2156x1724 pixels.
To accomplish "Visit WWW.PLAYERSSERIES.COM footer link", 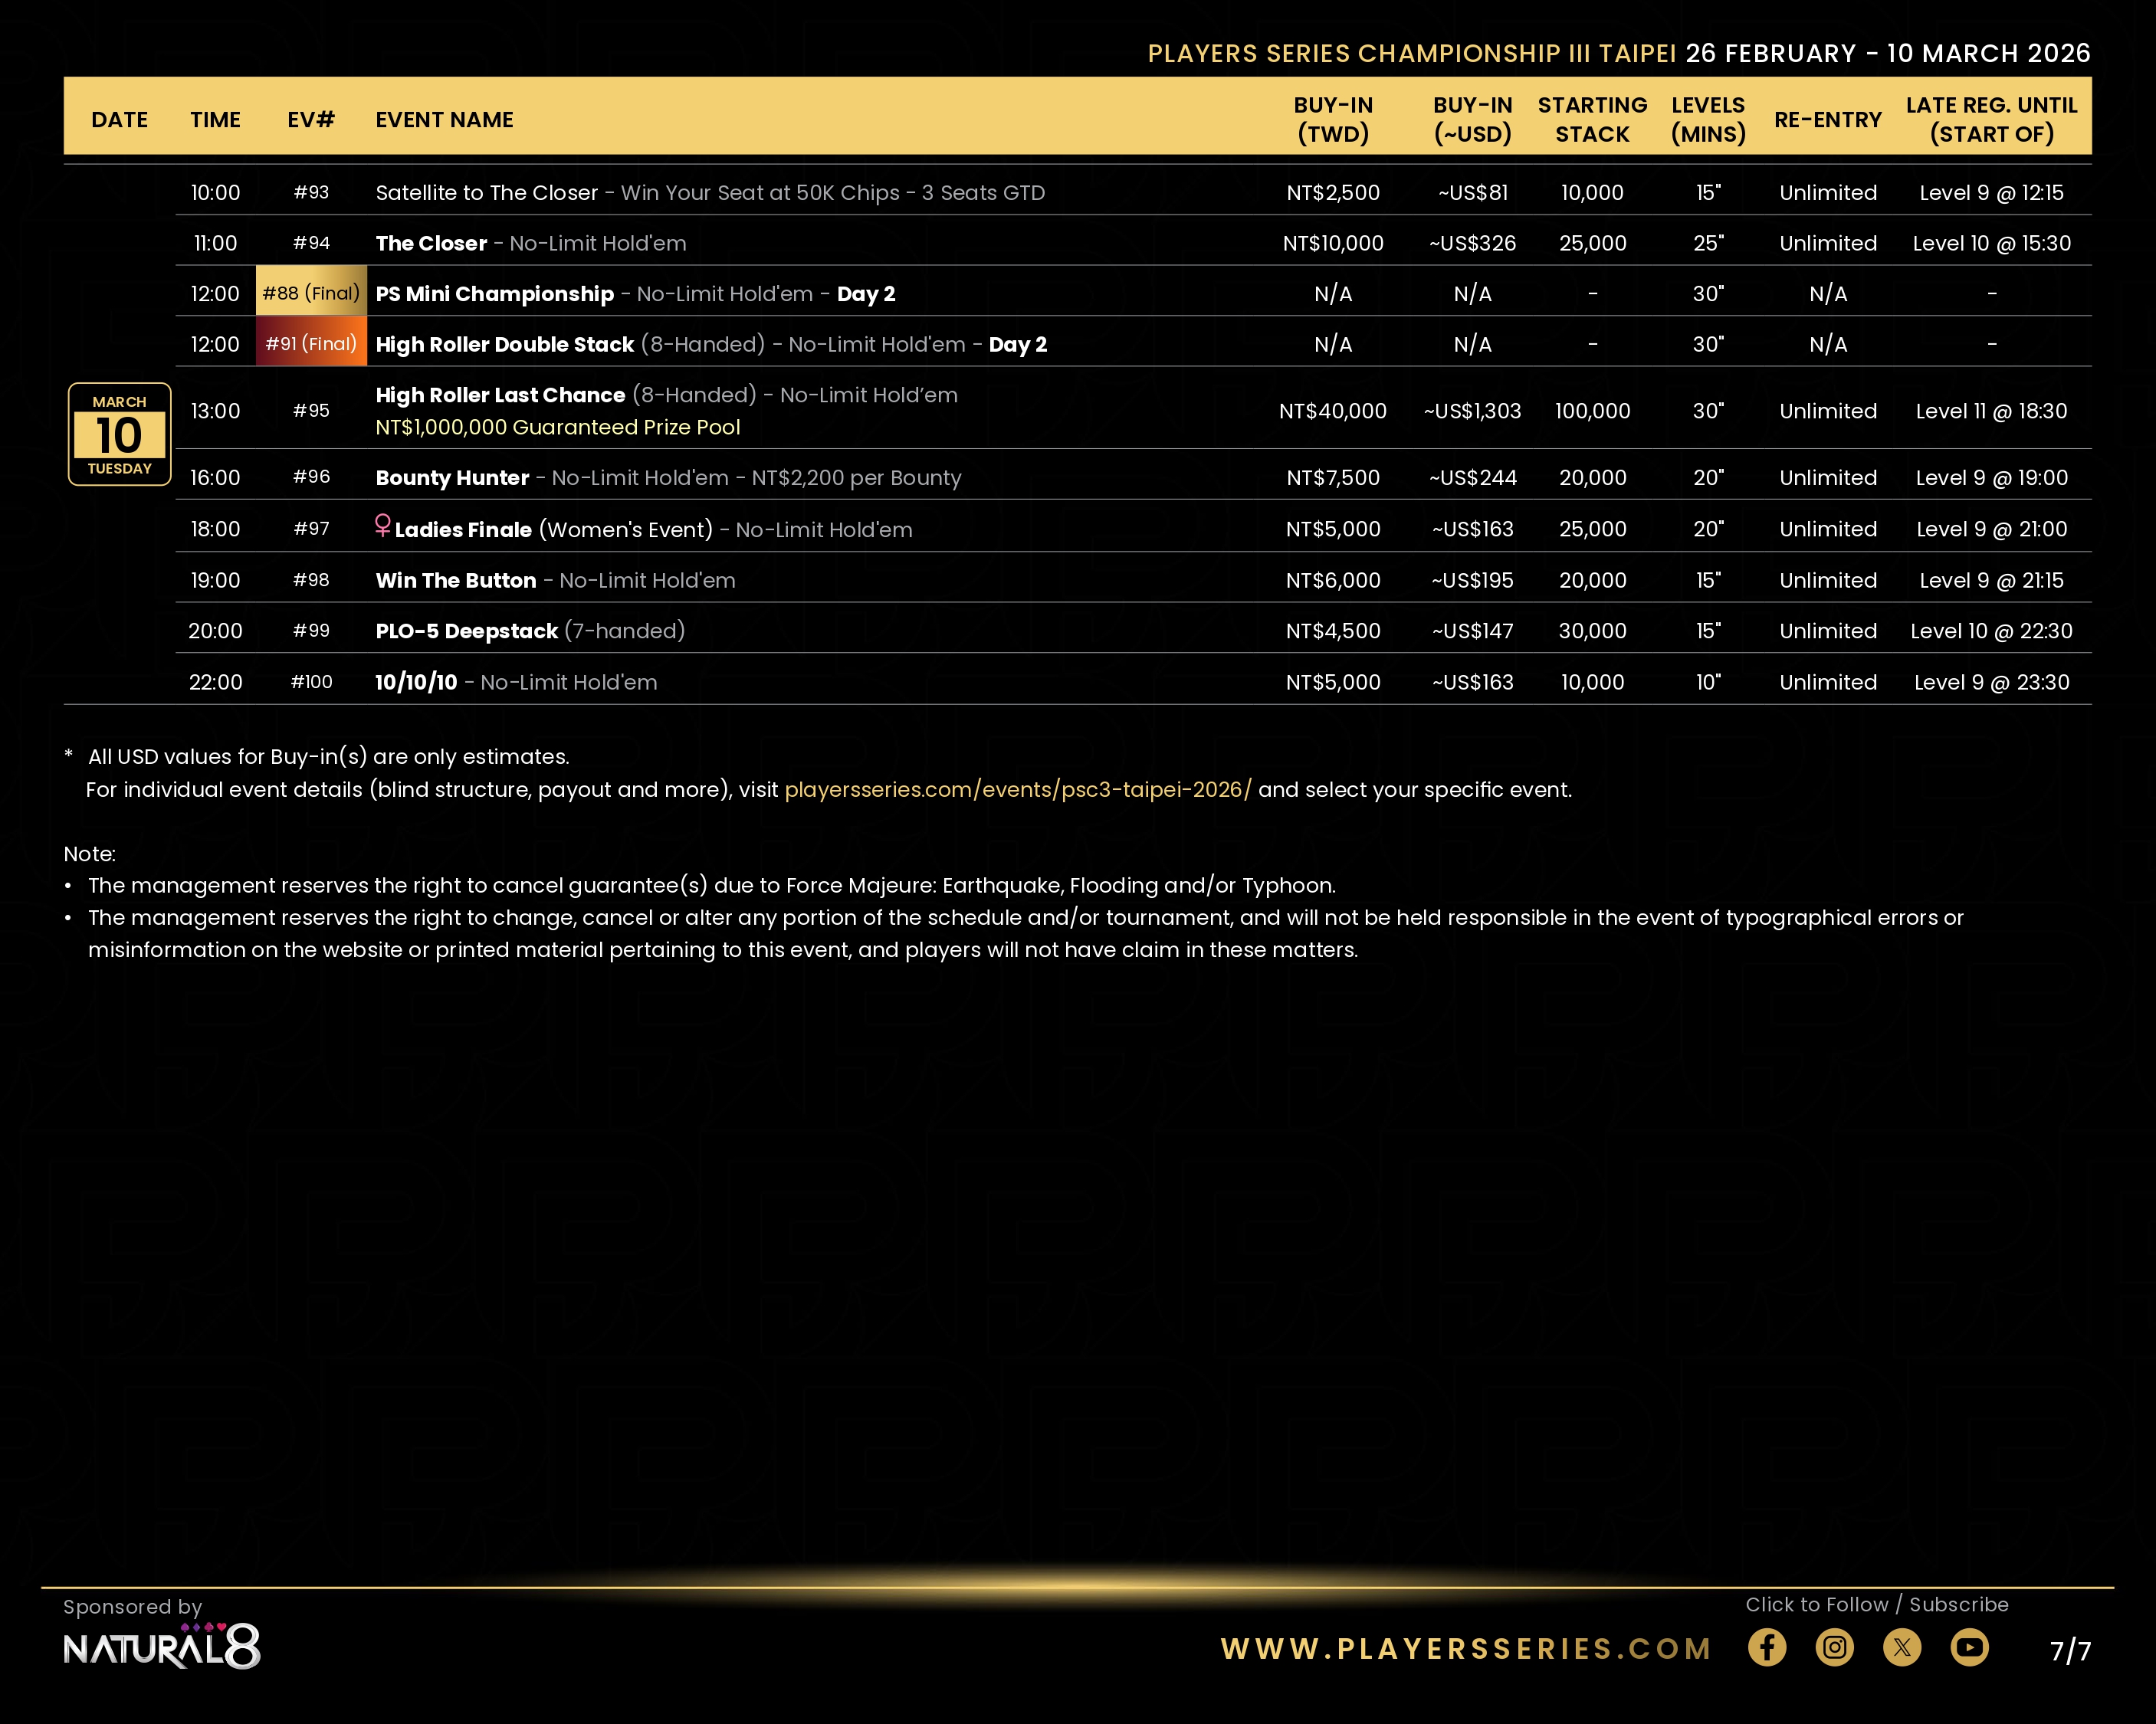I will pyautogui.click(x=1466, y=1649).
